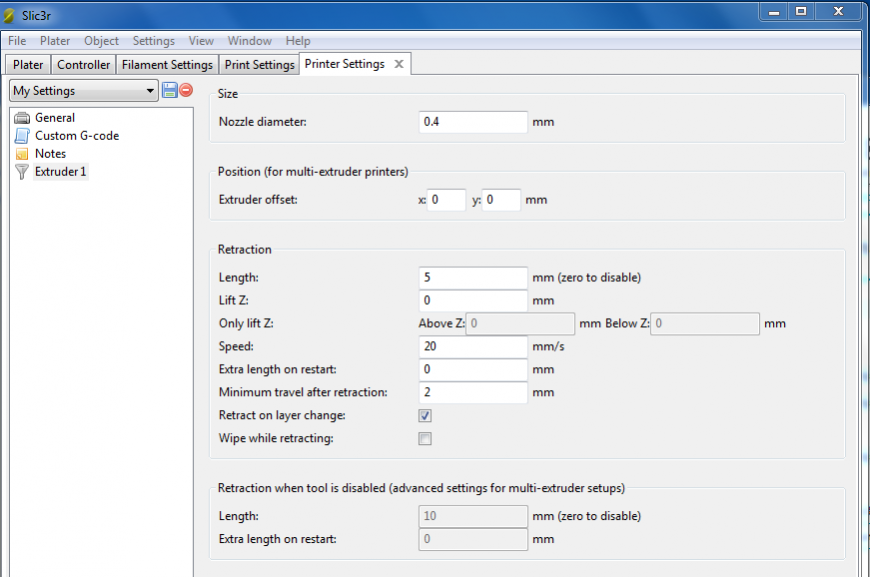Screen dimensions: 870x577
Task: Minimize the Slic3r window
Action: tap(774, 12)
